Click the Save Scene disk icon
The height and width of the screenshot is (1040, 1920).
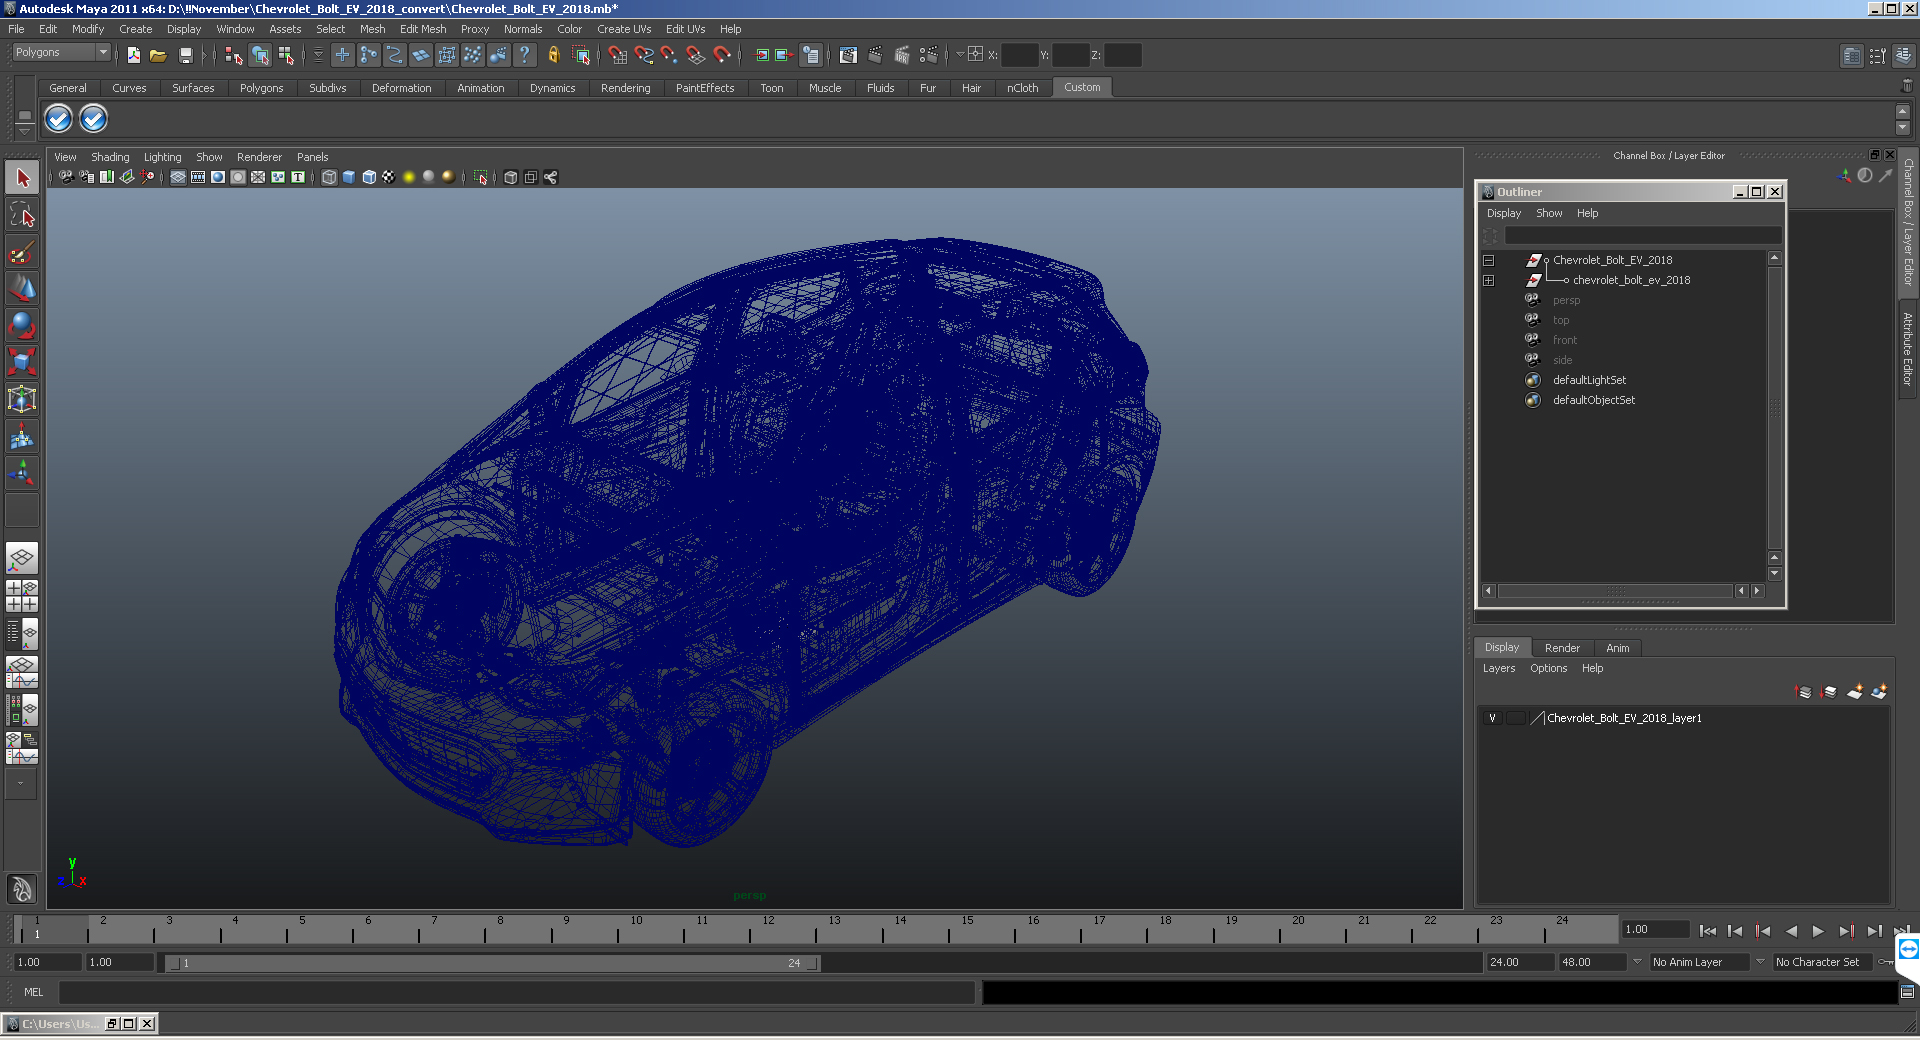pos(185,55)
